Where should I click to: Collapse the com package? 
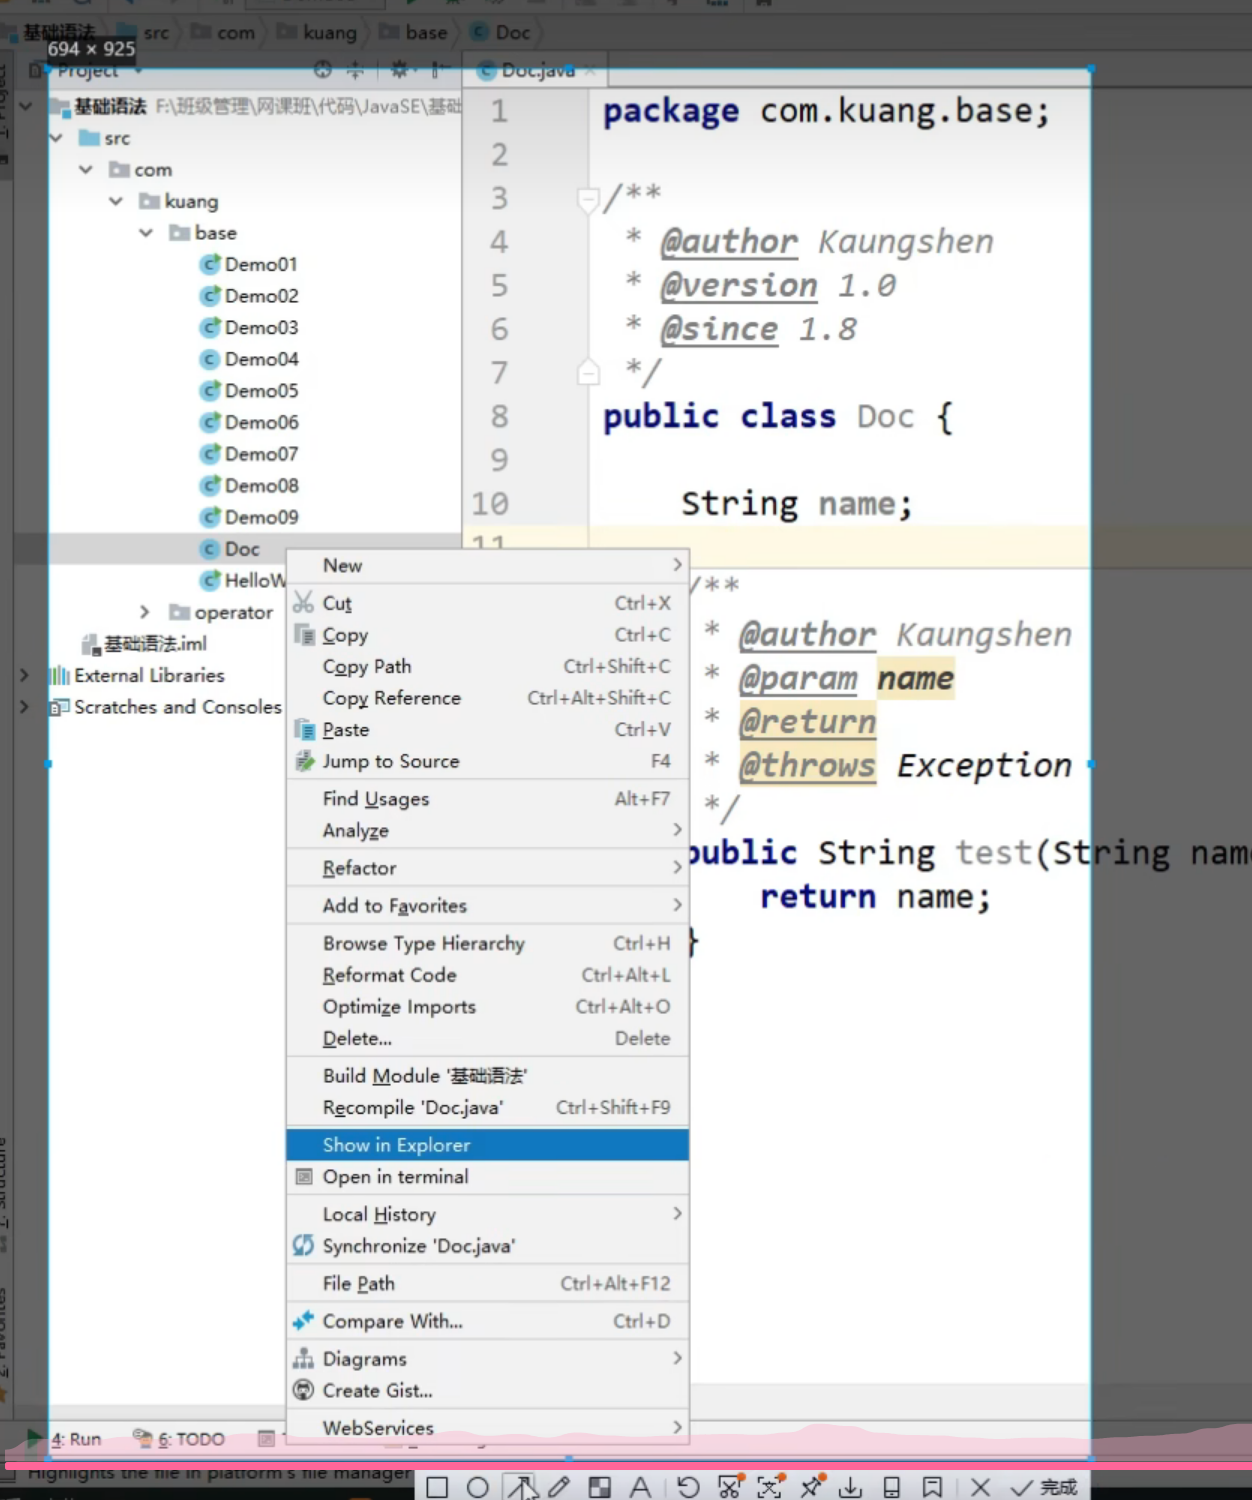(x=87, y=170)
